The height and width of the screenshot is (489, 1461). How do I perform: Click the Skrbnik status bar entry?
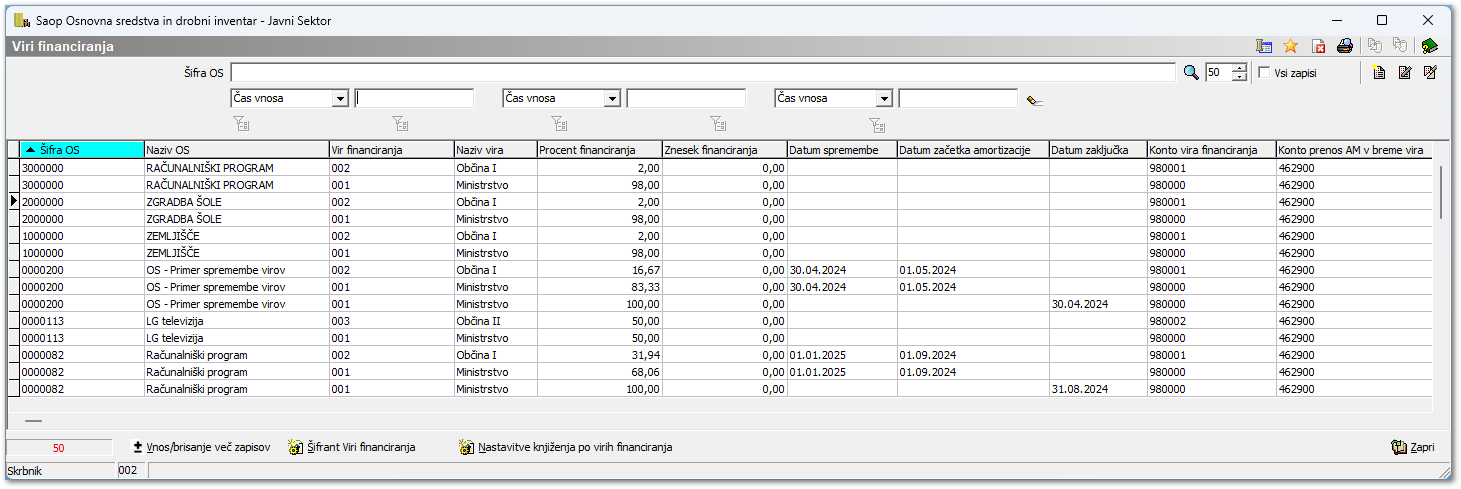pyautogui.click(x=61, y=469)
